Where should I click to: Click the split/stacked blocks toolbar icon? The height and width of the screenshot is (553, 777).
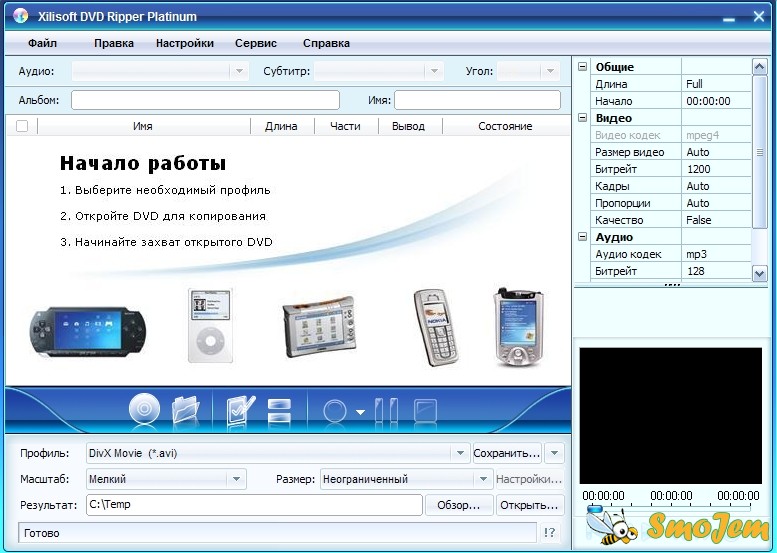(x=279, y=410)
